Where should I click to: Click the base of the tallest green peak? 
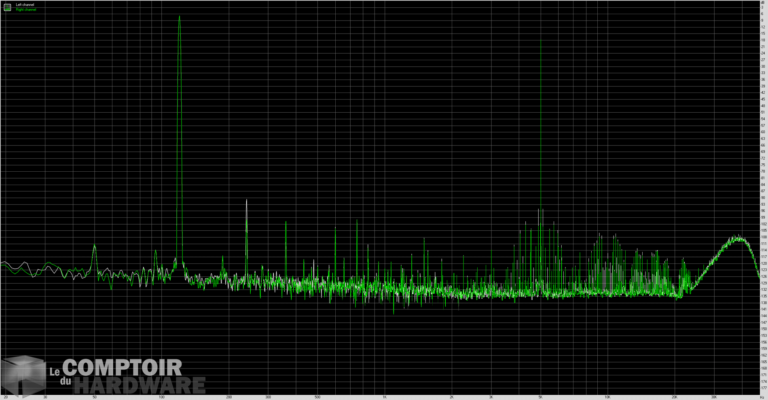(x=179, y=265)
